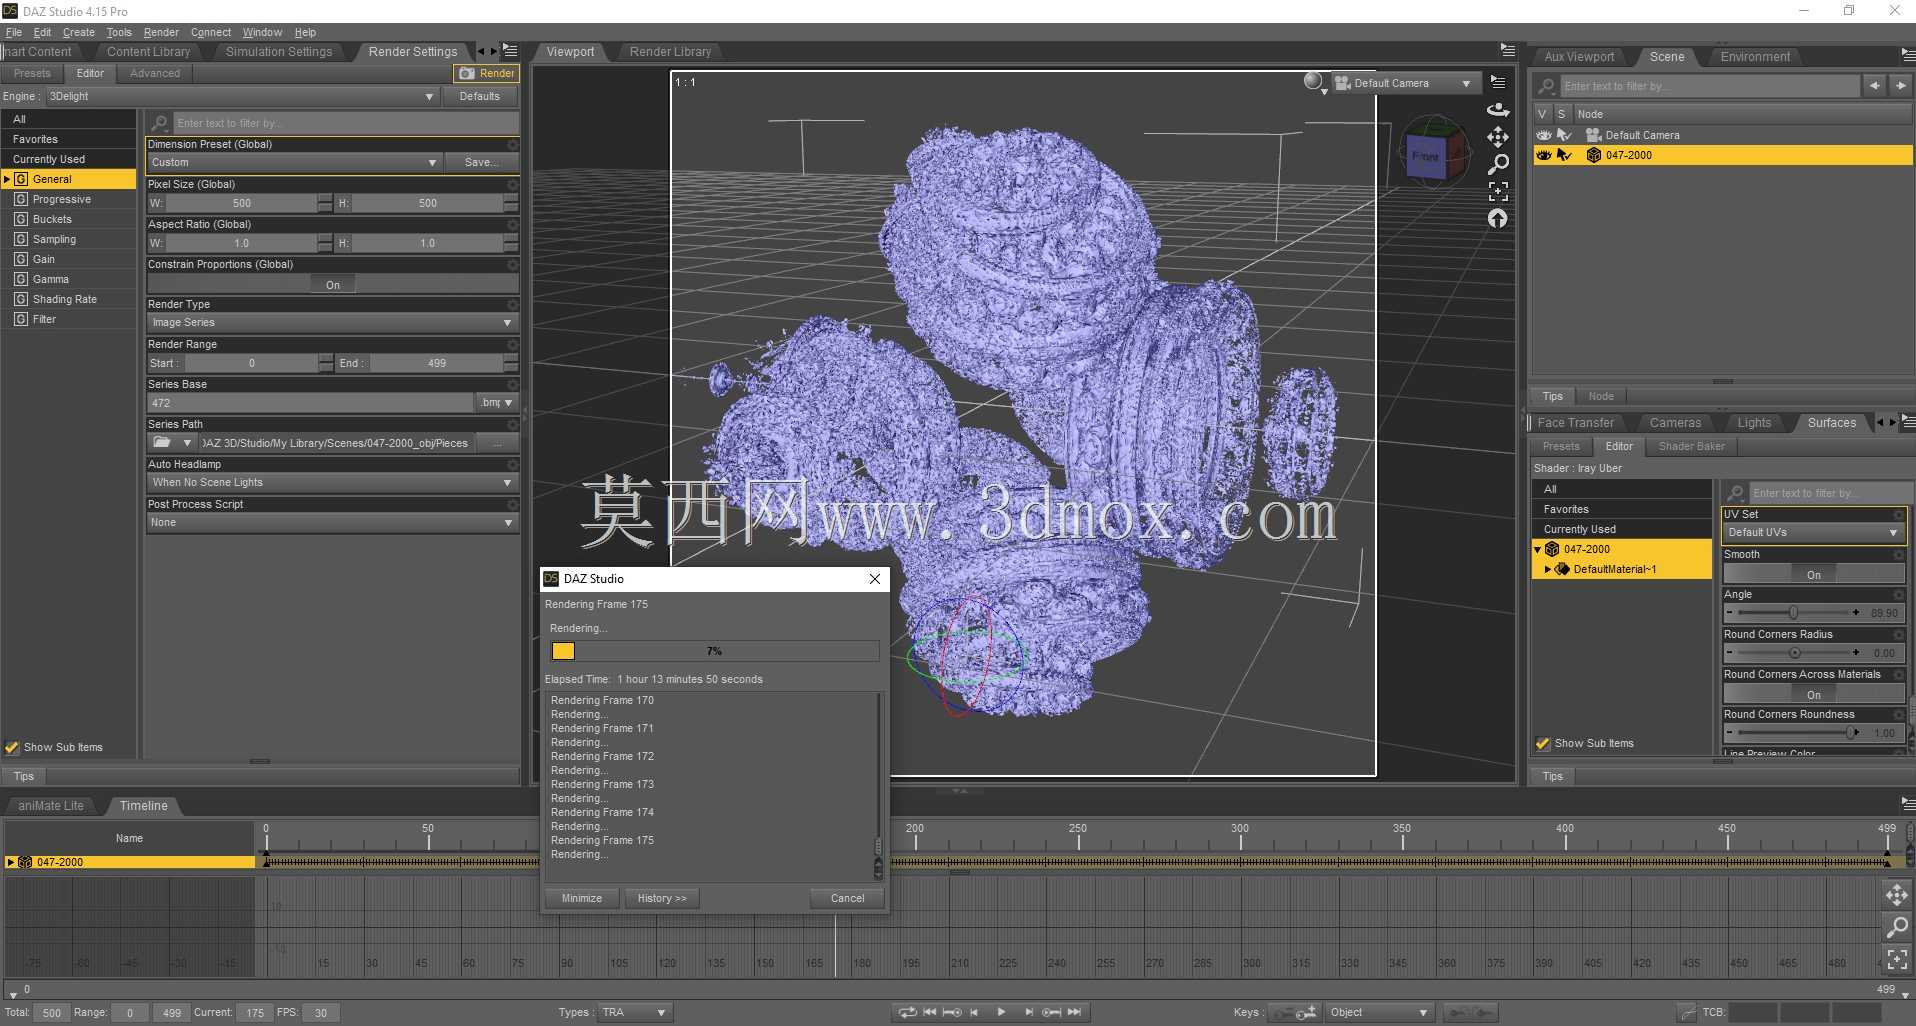Click the frame selection tool in viewport
The image size is (1916, 1026).
[x=1497, y=191]
